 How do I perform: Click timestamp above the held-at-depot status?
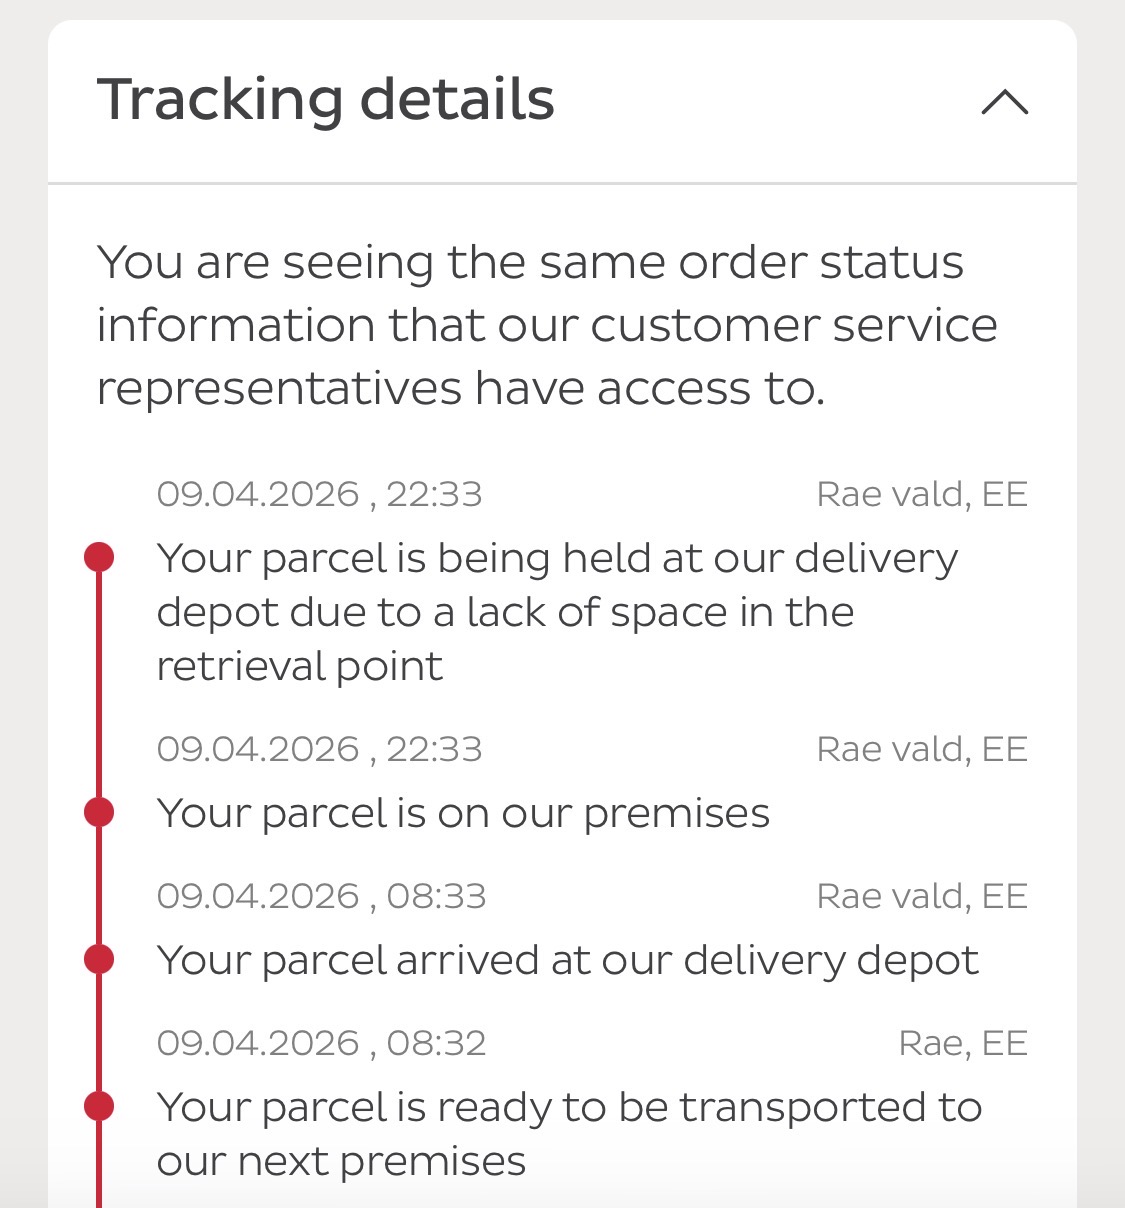coord(319,494)
